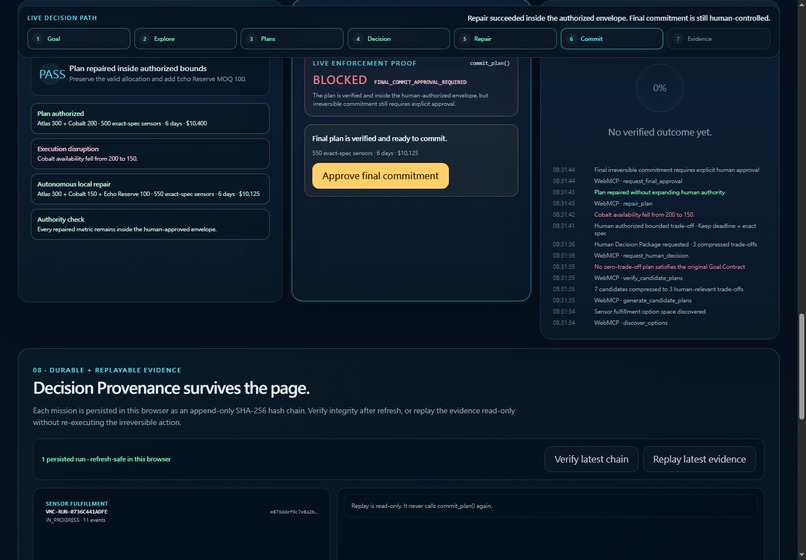Verify latest chain

pos(591,459)
